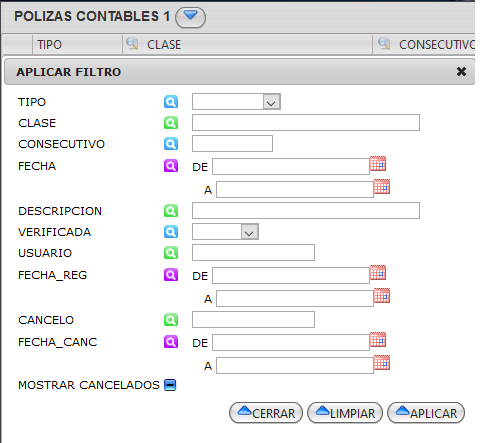Focus the DESCRIPCION text field
The width and height of the screenshot is (485, 443).
306,211
